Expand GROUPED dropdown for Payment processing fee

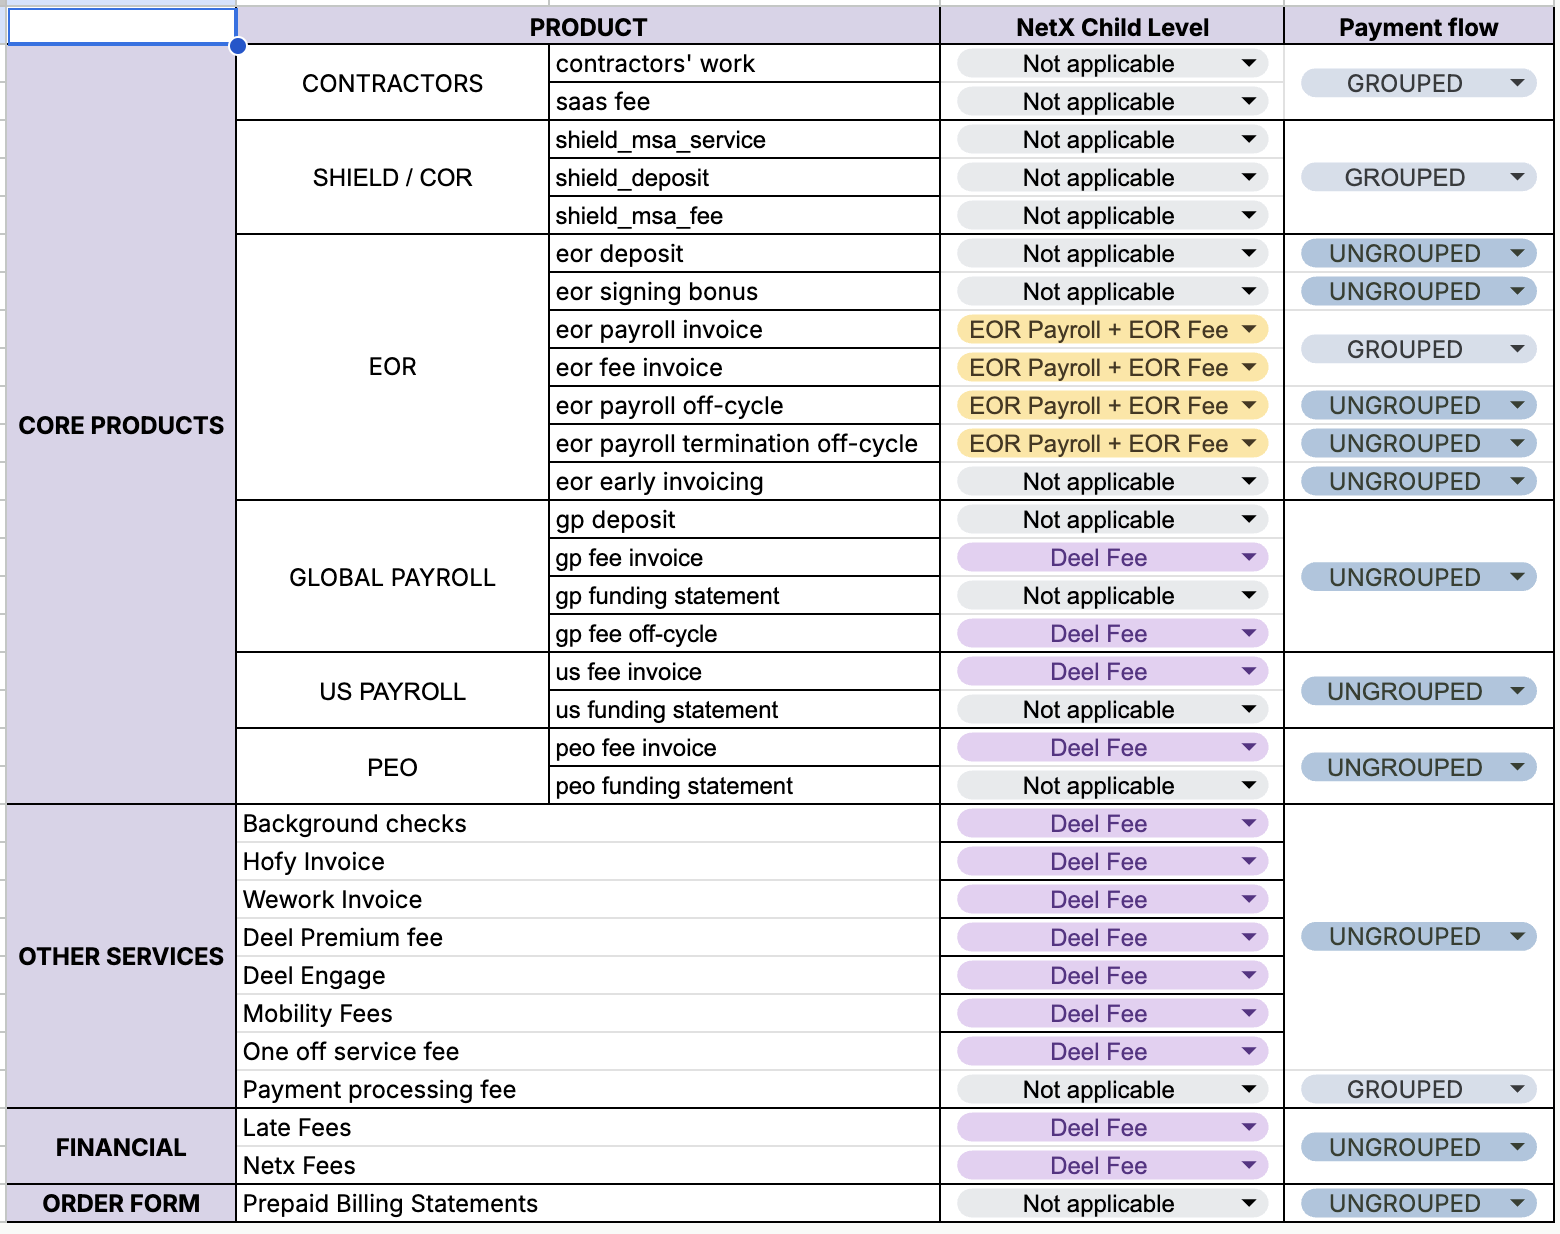(x=1517, y=1089)
